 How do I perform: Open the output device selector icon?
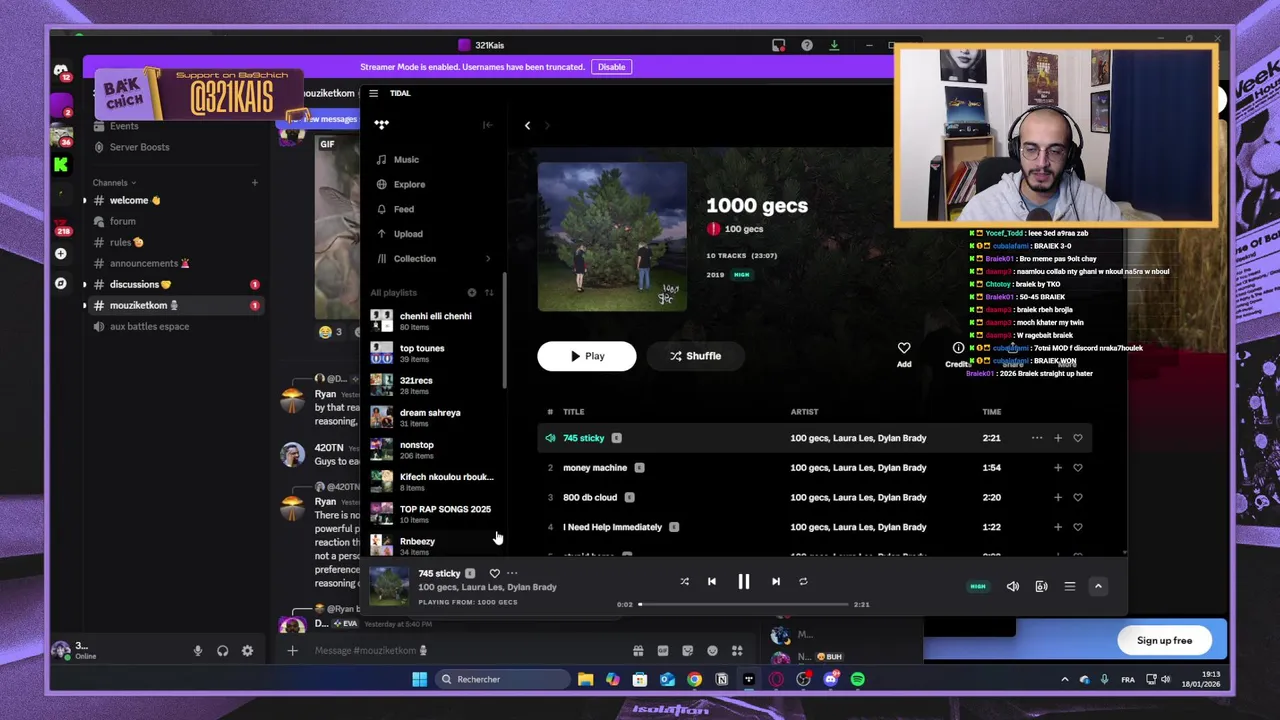click(x=1041, y=587)
